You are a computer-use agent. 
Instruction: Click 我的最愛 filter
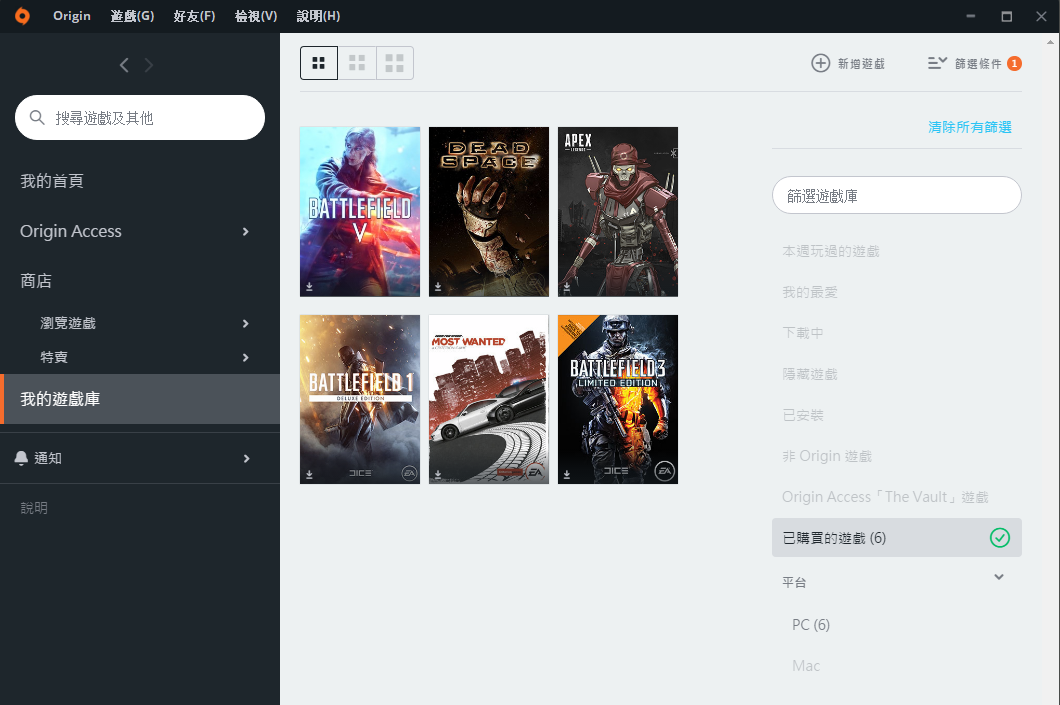(x=810, y=292)
